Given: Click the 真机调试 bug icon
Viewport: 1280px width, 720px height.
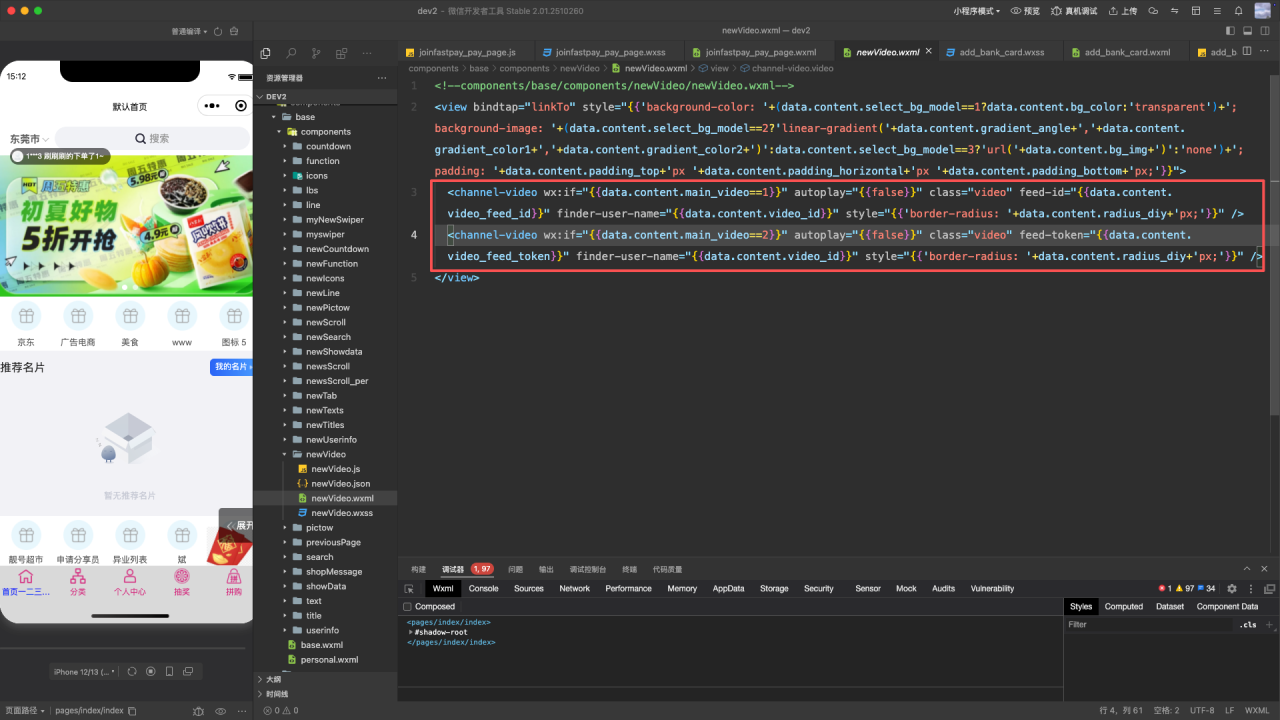Looking at the screenshot, I should pos(1058,11).
